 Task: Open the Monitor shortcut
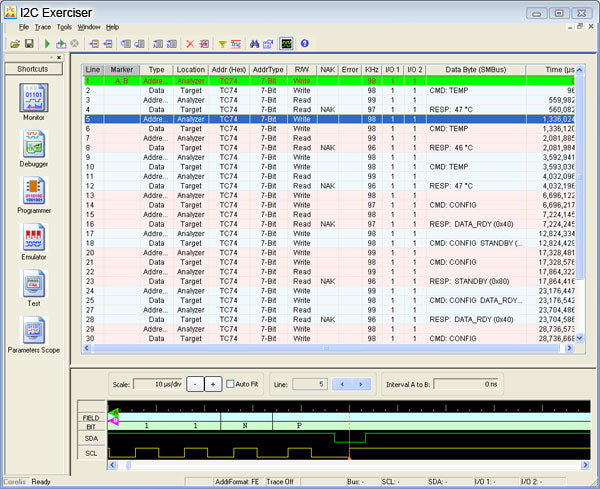coord(34,102)
